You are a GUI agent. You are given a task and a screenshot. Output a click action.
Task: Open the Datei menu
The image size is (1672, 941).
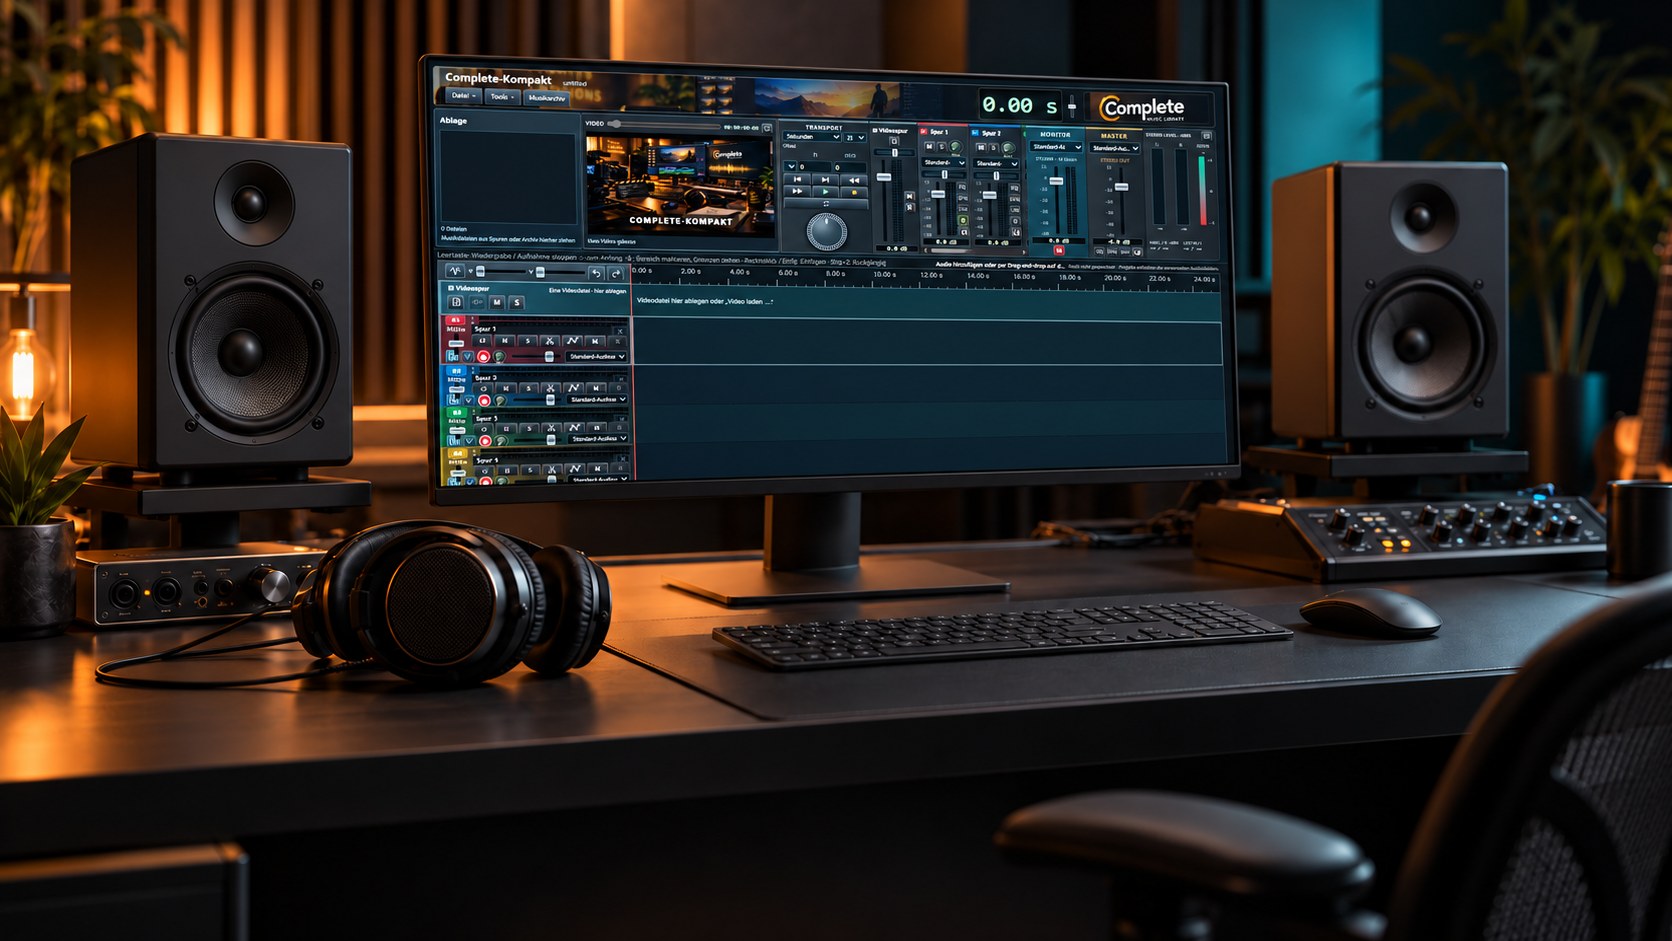(x=462, y=96)
